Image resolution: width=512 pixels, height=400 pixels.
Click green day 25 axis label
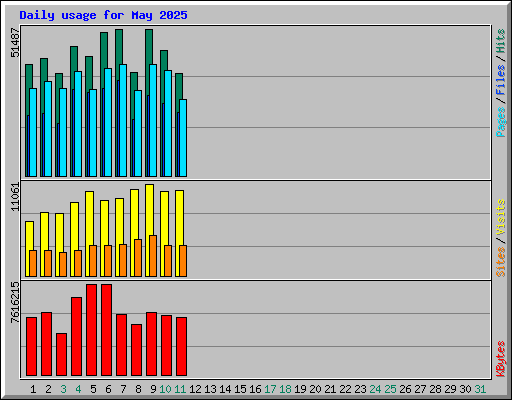tap(390, 389)
